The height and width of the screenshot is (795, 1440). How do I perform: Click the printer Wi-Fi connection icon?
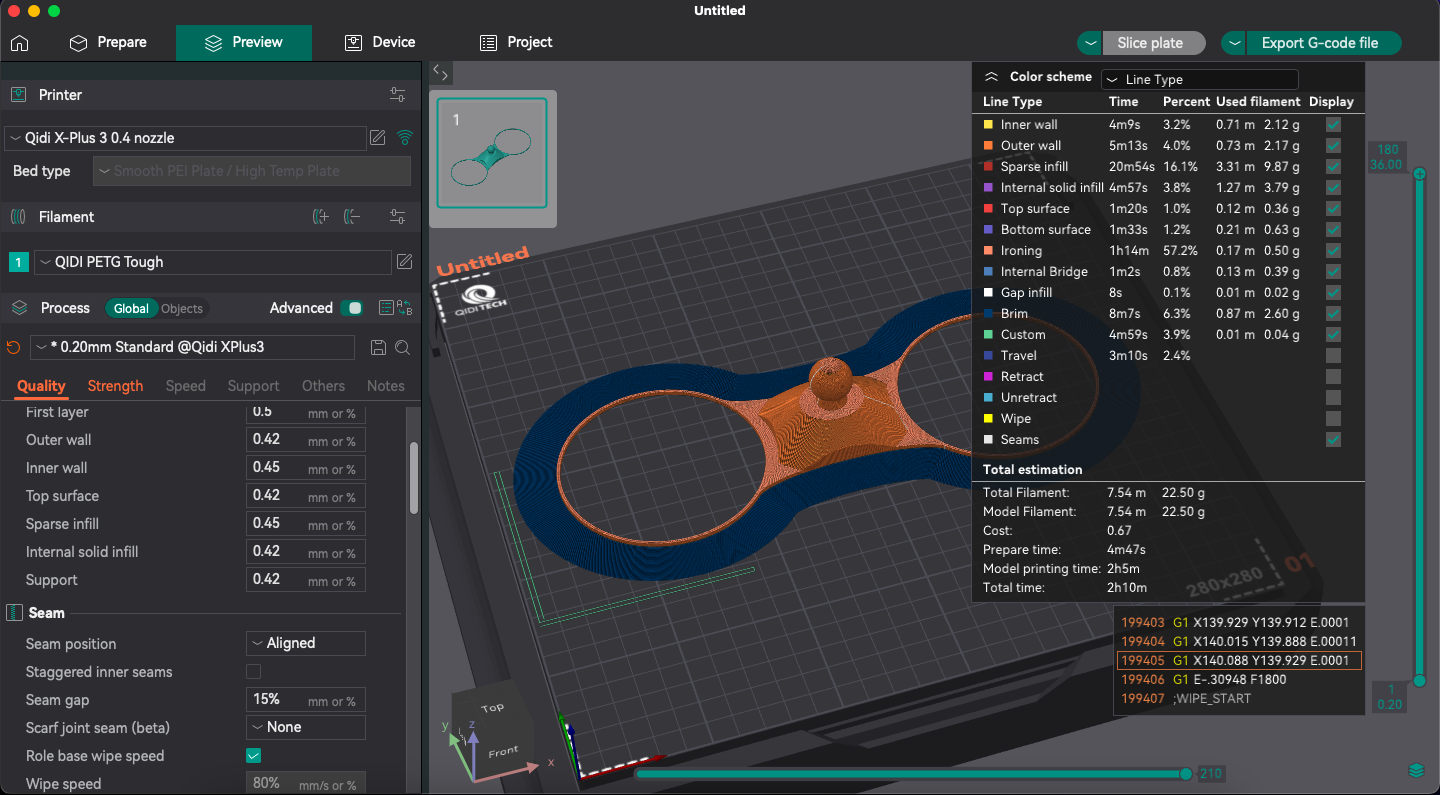click(404, 138)
